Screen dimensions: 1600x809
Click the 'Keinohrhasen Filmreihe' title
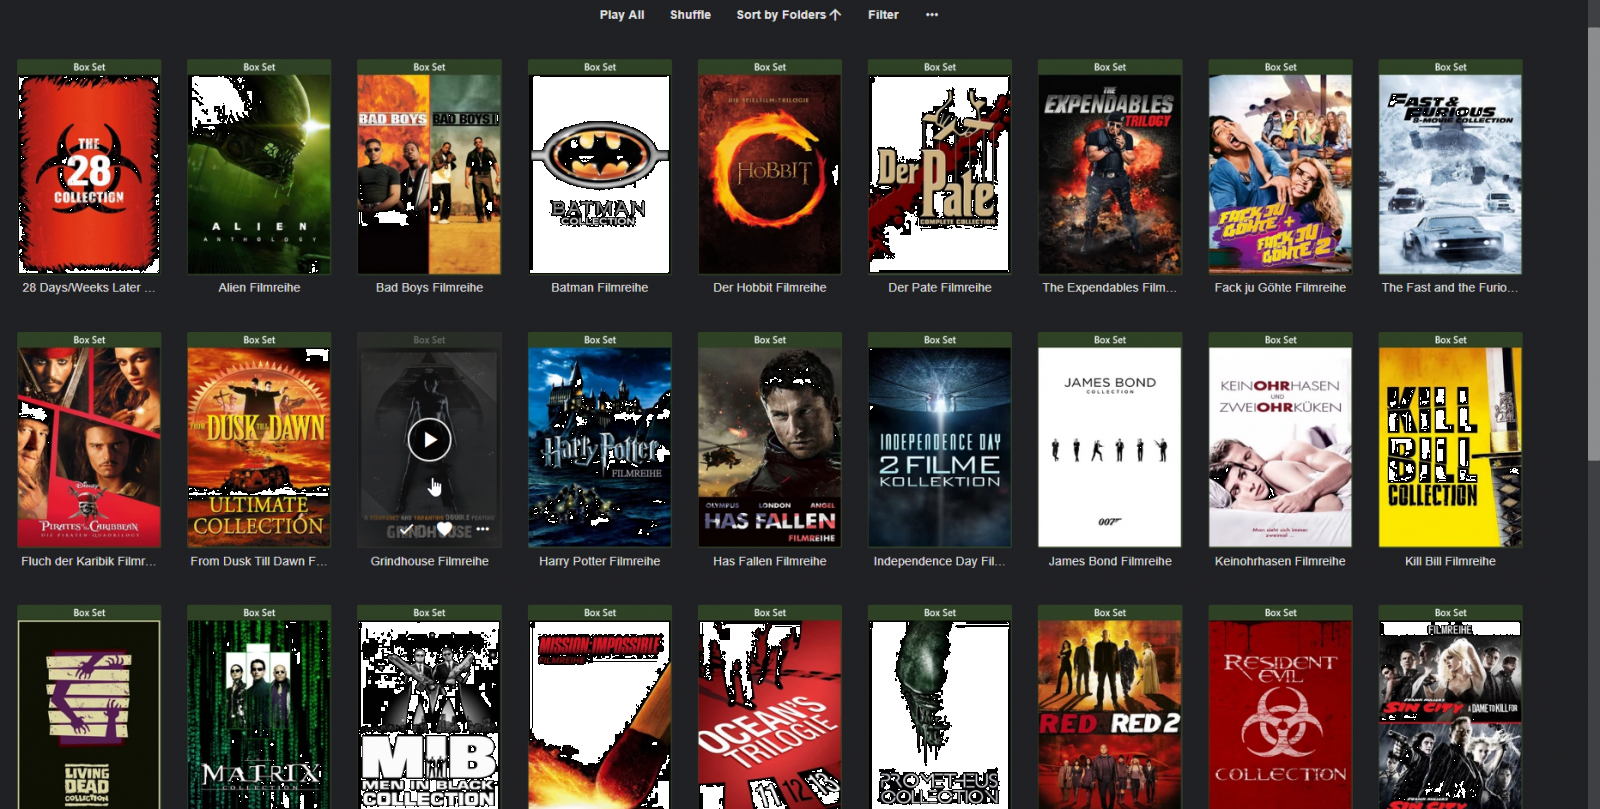pos(1280,562)
